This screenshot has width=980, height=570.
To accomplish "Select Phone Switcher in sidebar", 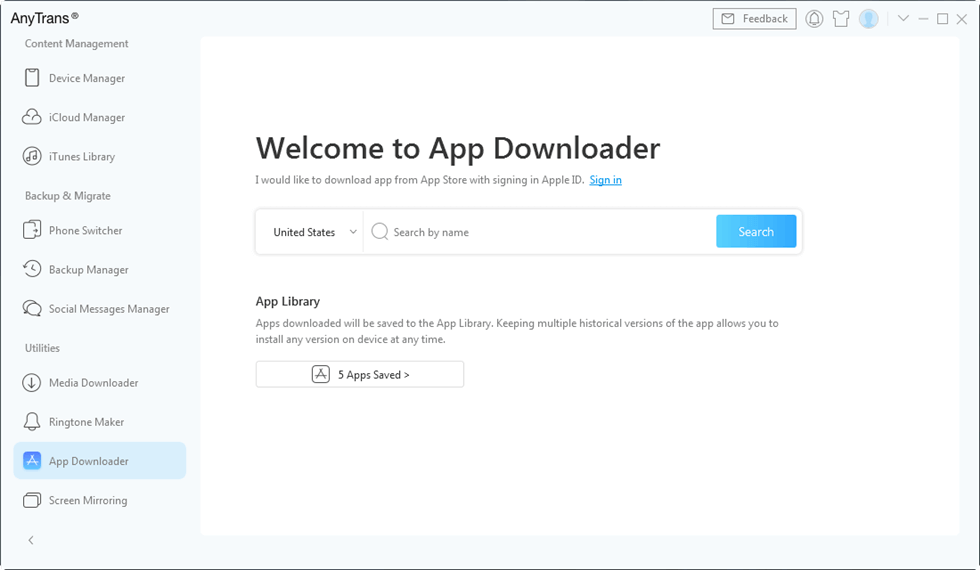I will point(86,231).
